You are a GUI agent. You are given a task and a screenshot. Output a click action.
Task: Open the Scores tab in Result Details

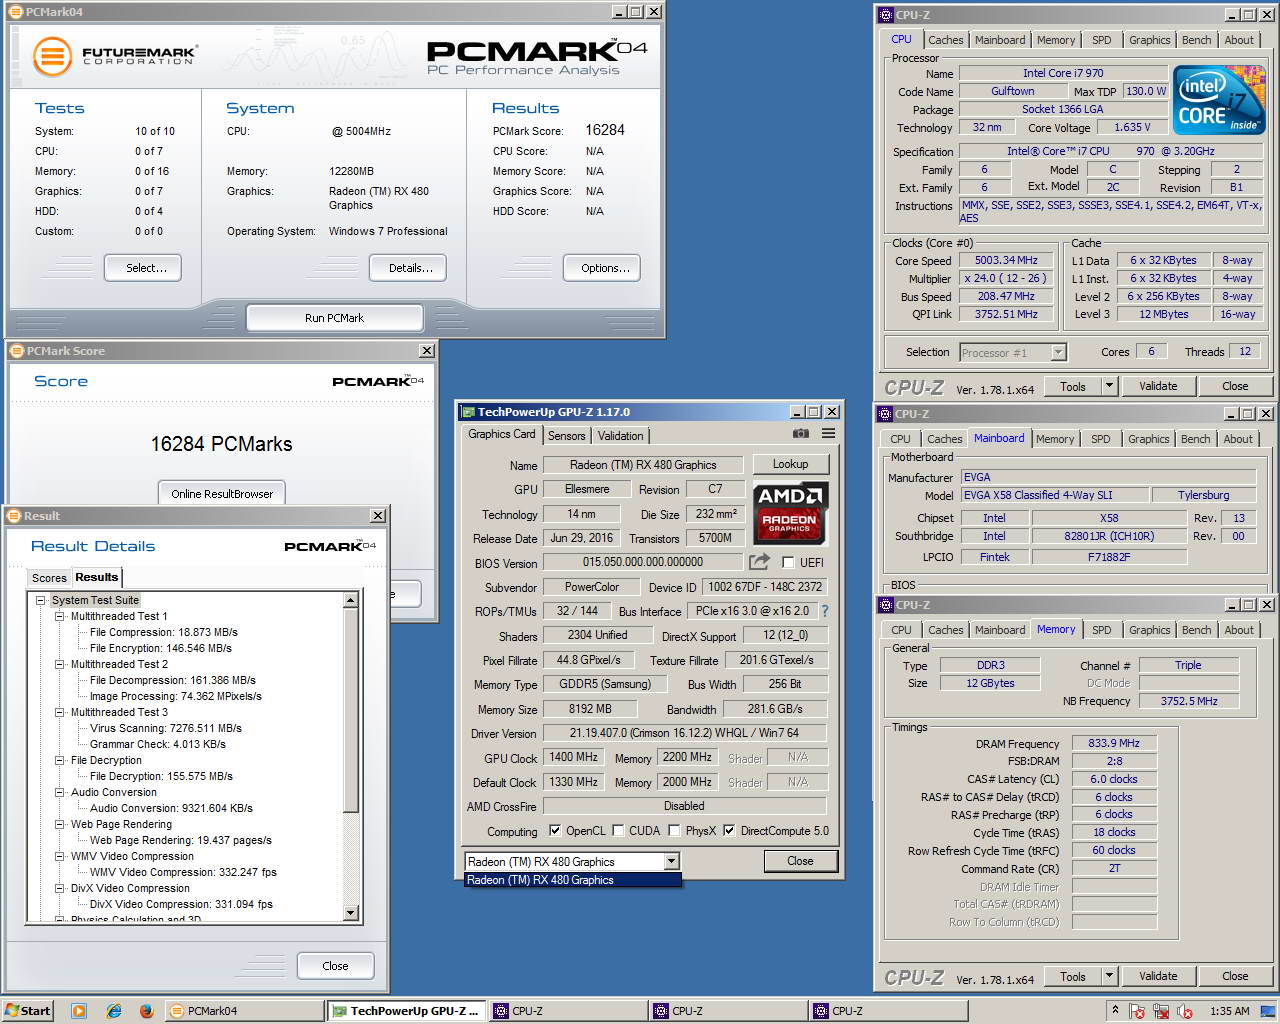tap(49, 578)
